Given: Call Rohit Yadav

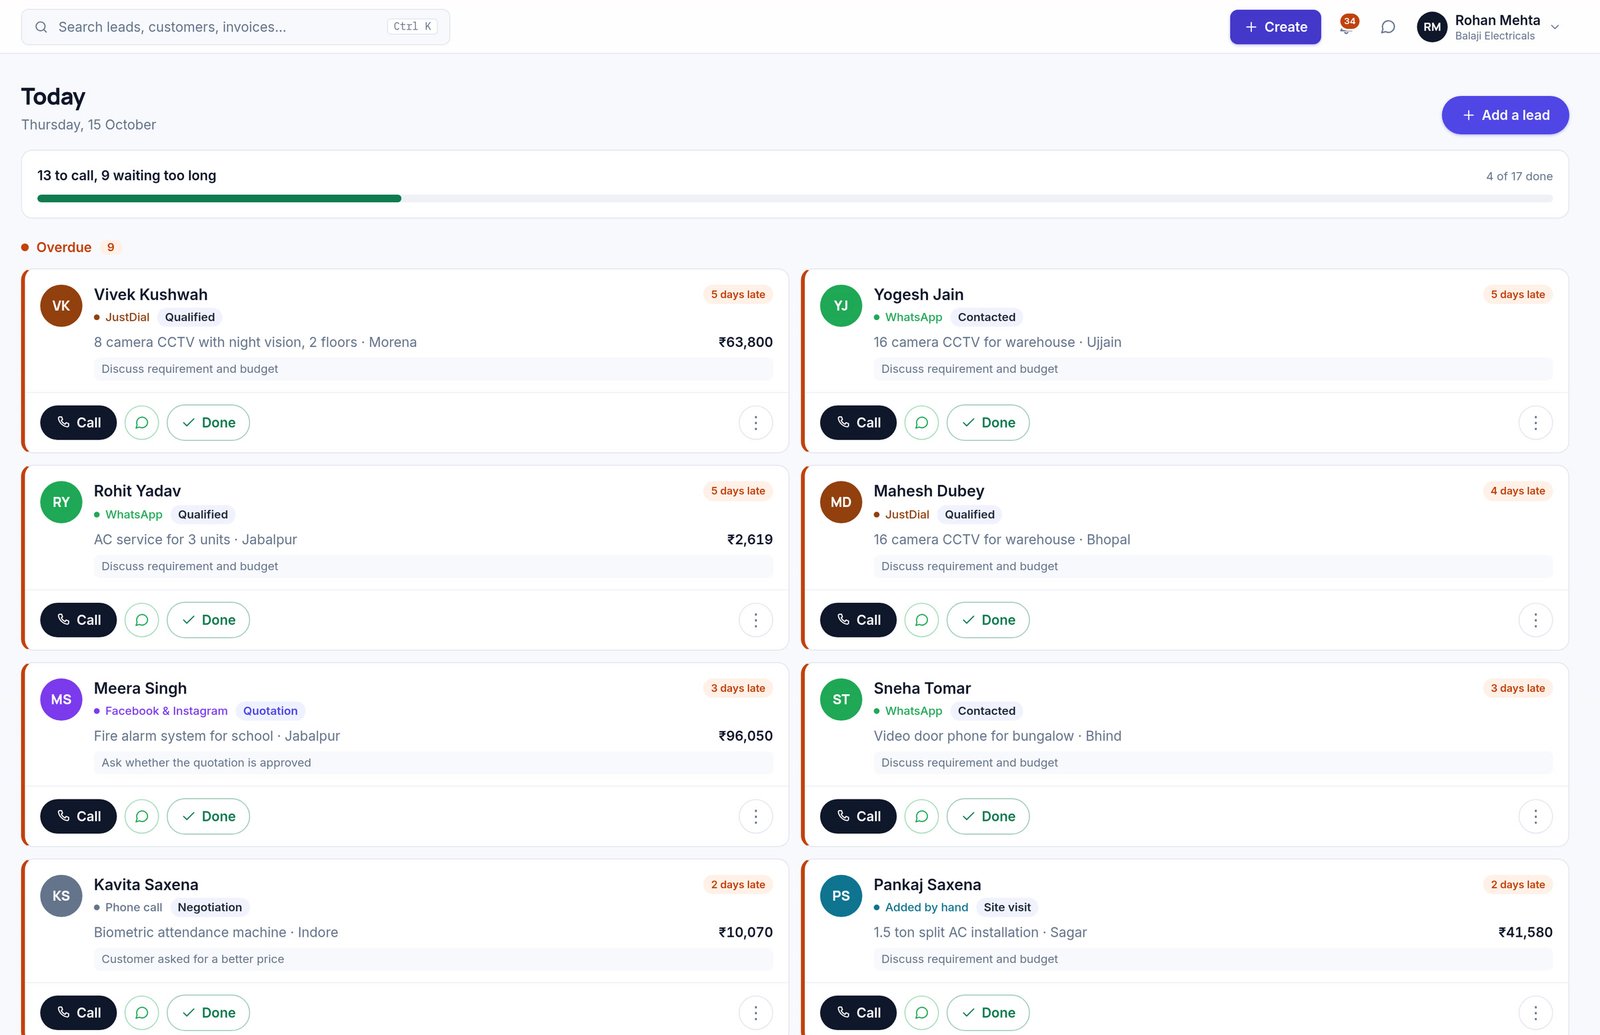Looking at the screenshot, I should point(78,620).
